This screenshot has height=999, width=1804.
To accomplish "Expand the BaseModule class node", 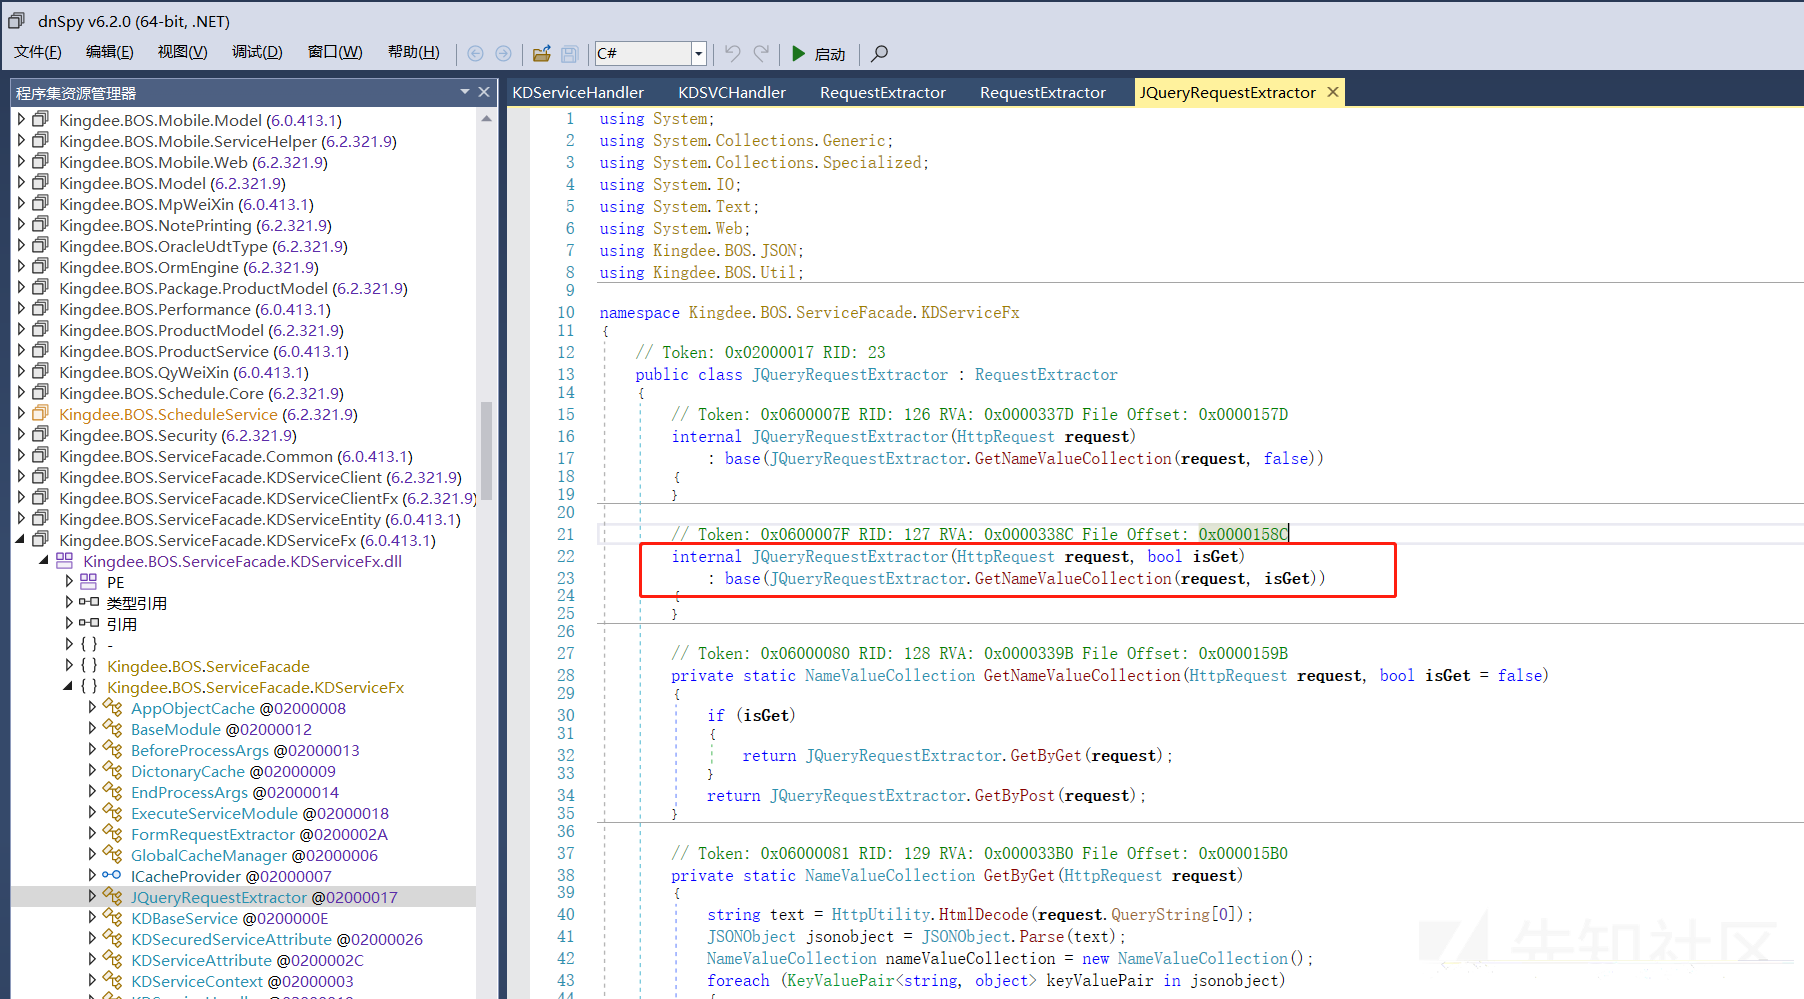I will tap(93, 728).
